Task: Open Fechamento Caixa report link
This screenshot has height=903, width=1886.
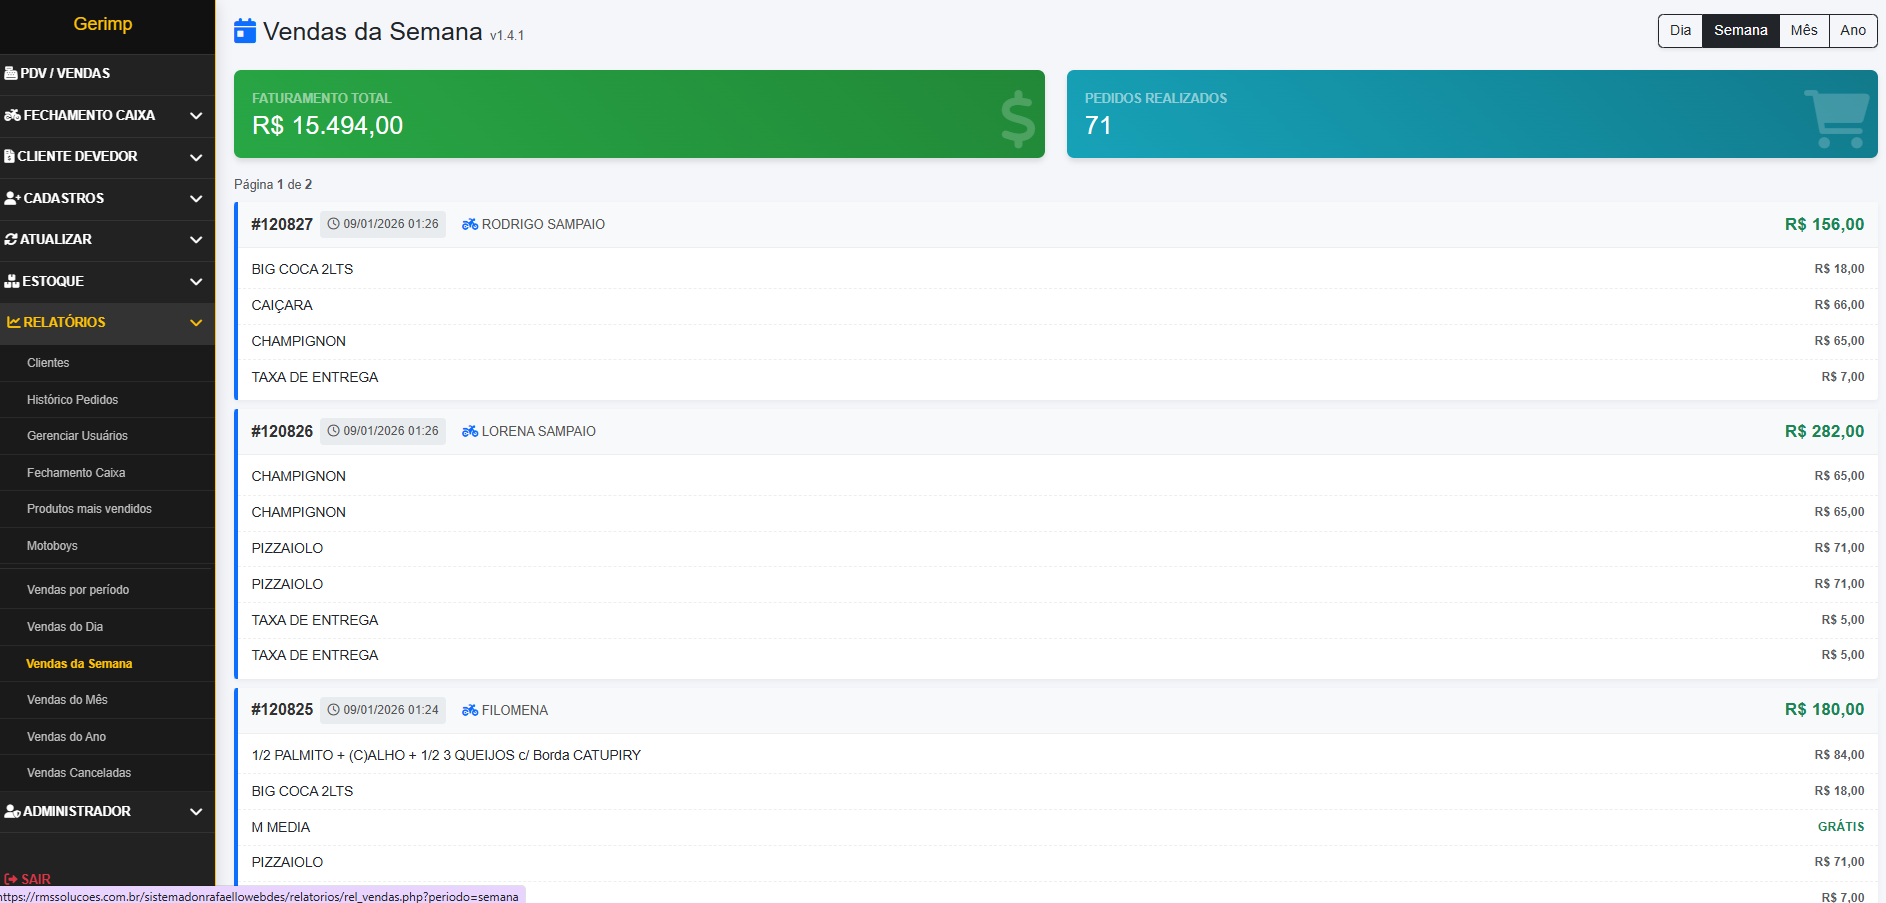Action: pos(107,473)
